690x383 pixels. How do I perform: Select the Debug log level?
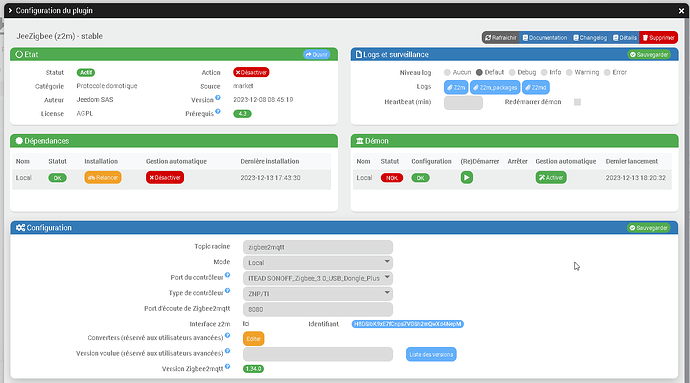pyautogui.click(x=512, y=72)
